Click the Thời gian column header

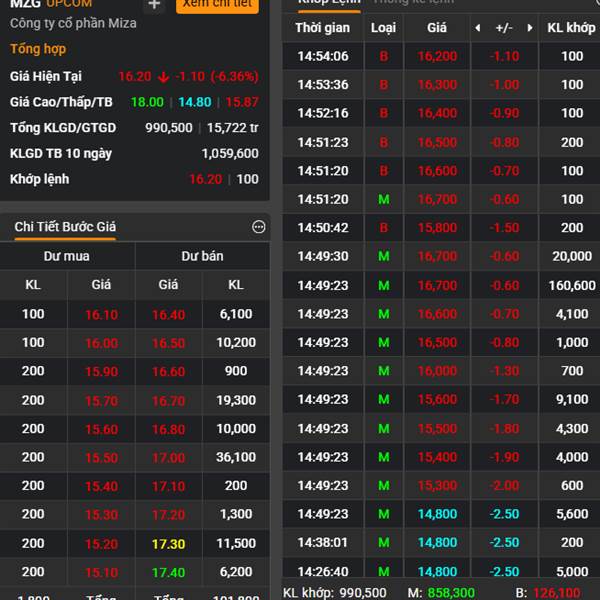click(x=322, y=28)
